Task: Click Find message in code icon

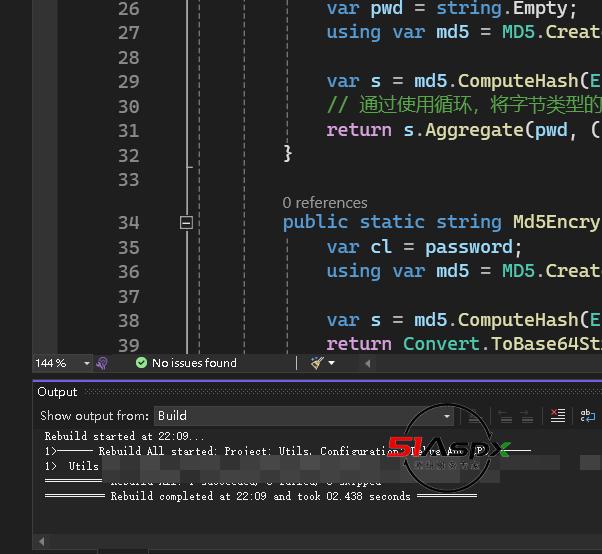Action: [x=475, y=416]
